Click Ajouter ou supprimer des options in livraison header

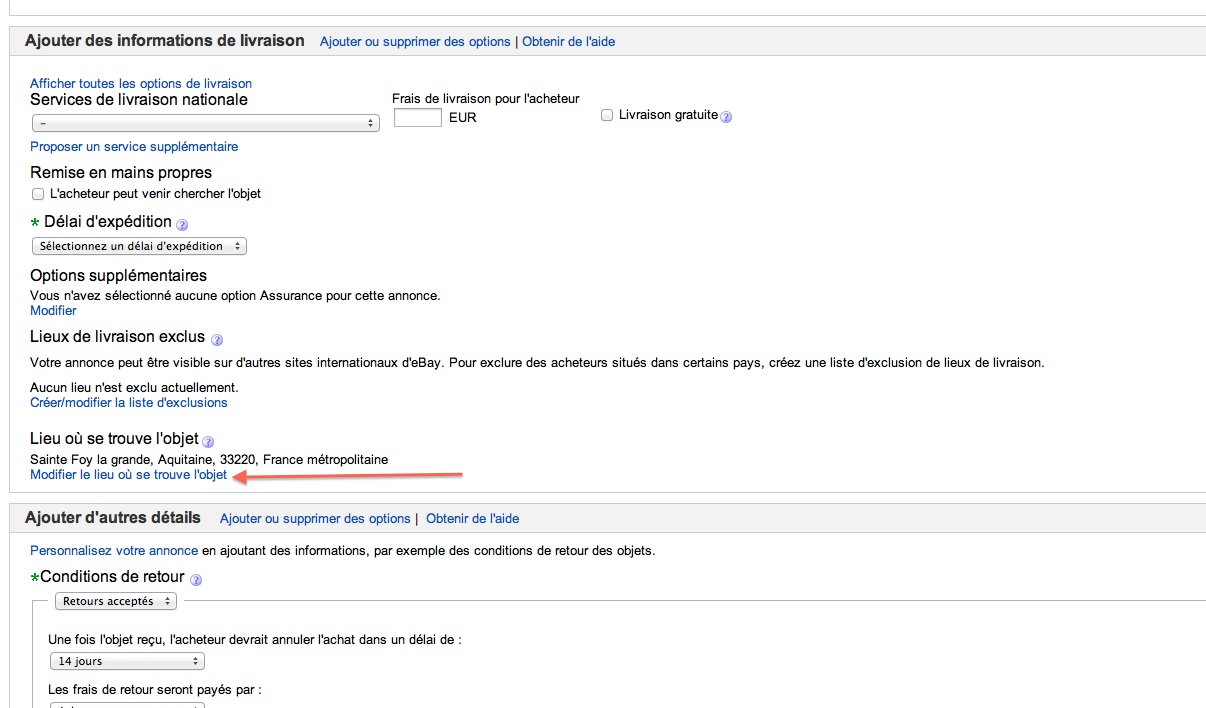click(x=415, y=42)
